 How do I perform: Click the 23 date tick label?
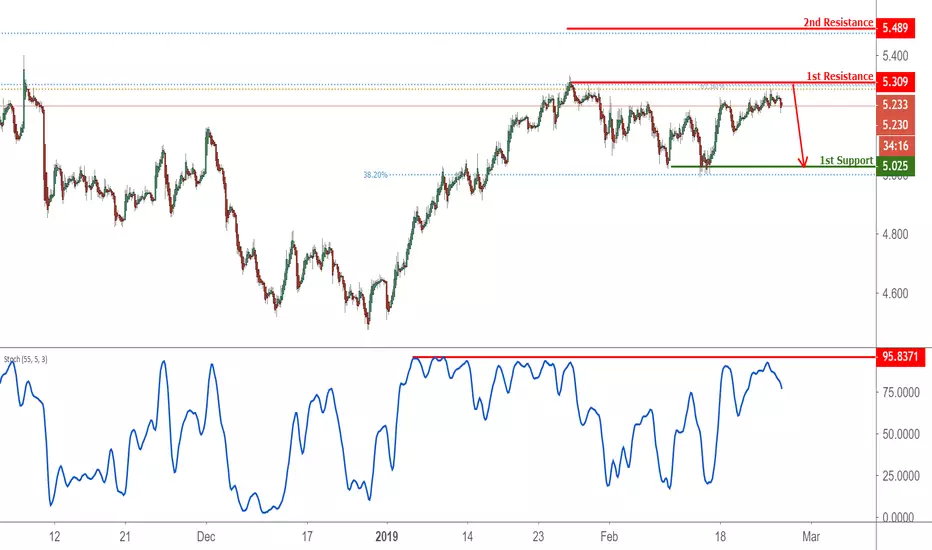coord(538,537)
